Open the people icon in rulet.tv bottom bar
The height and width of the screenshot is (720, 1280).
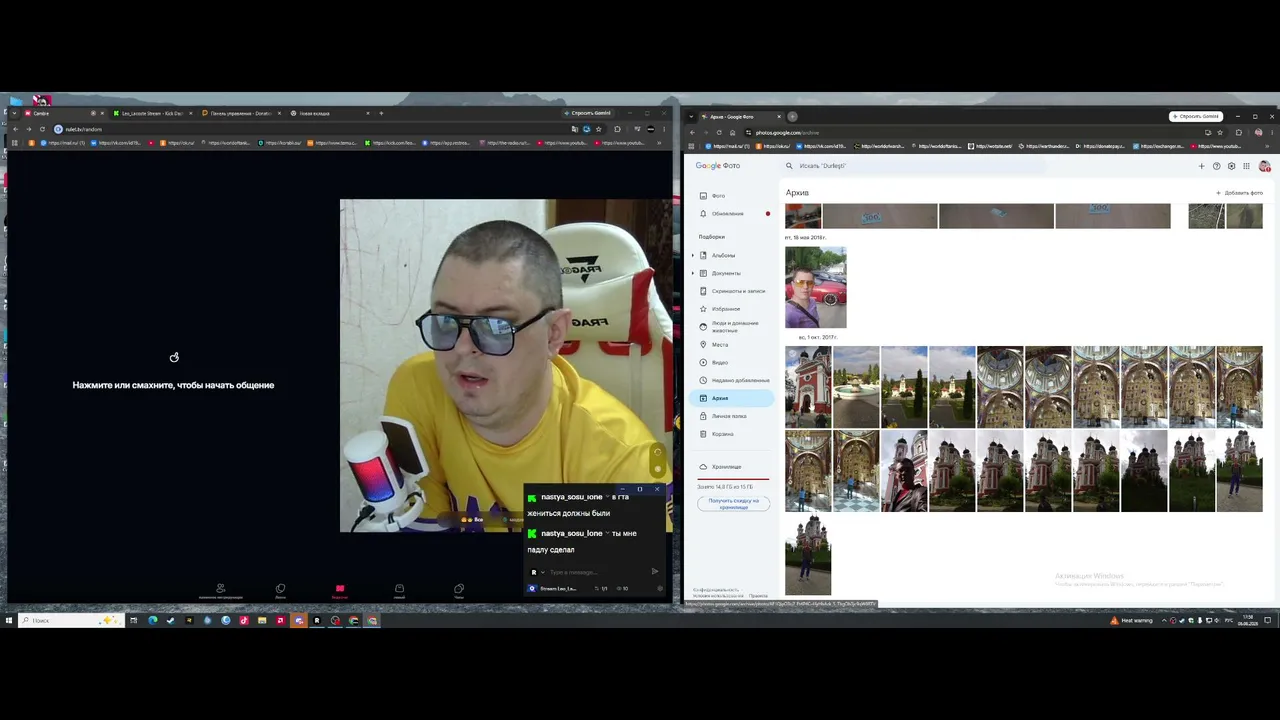click(220, 590)
